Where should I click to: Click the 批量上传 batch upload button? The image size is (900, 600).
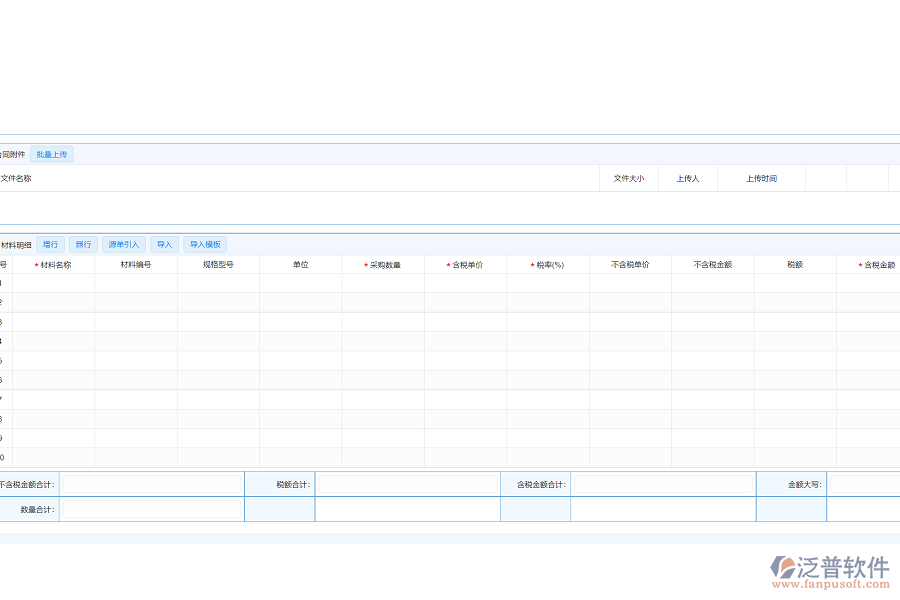[51, 154]
